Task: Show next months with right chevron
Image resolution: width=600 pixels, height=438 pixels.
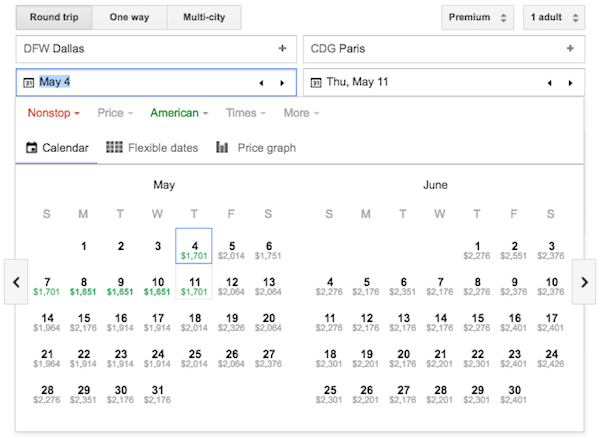Action: tap(584, 282)
